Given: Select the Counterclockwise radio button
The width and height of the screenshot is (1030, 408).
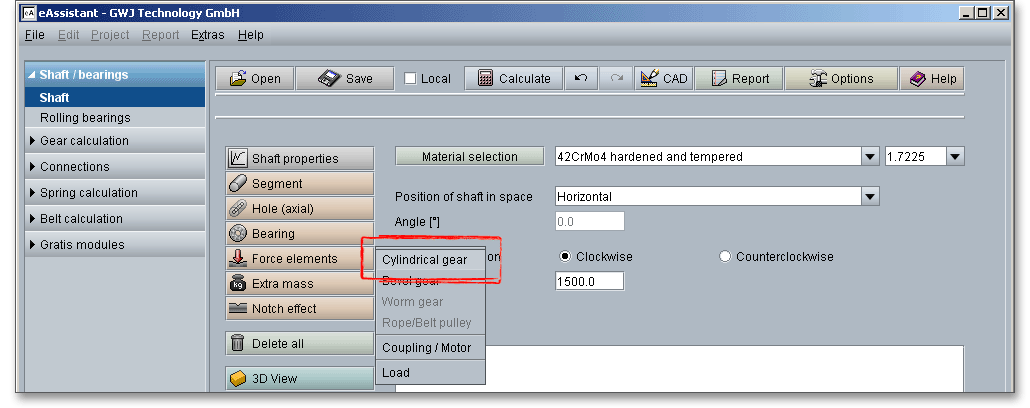Looking at the screenshot, I should tap(725, 257).
